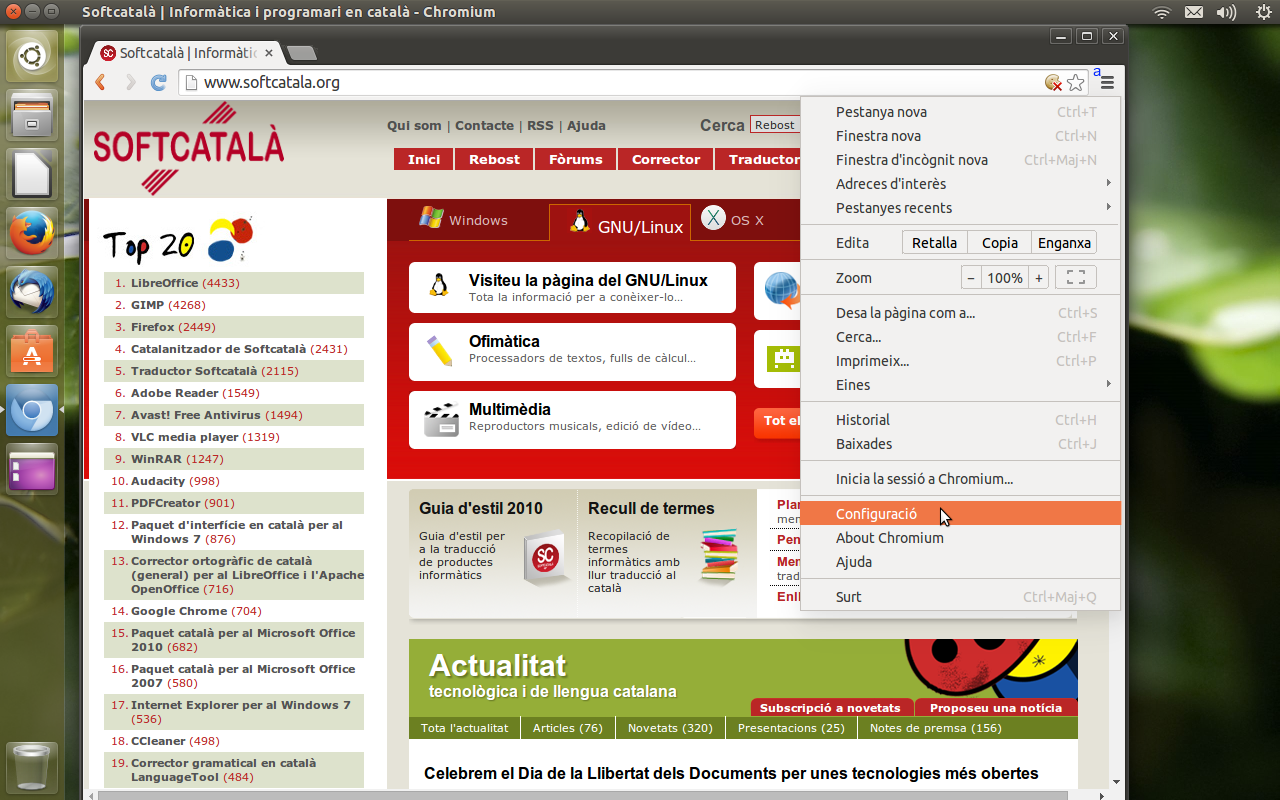Switch to the OS X tab

tap(734, 220)
